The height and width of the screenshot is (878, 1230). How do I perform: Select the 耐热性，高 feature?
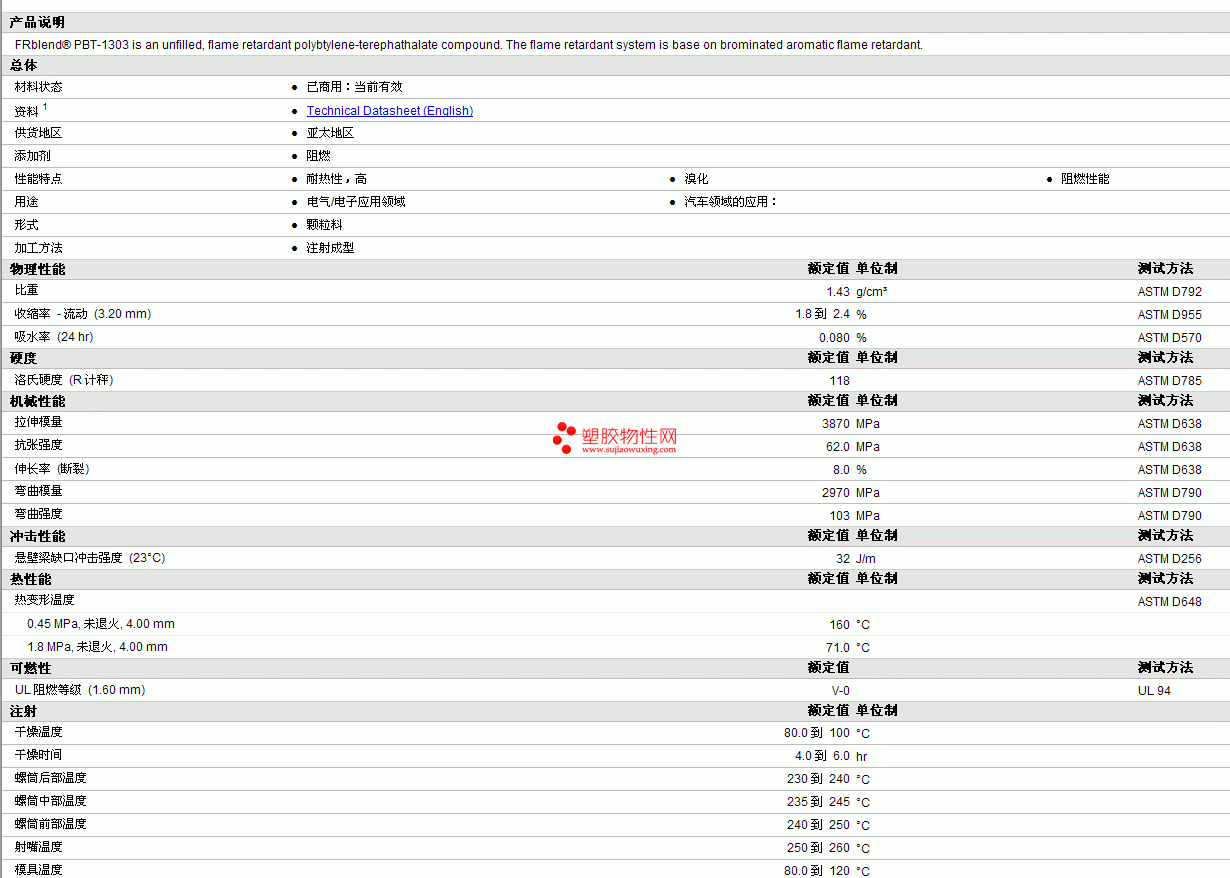[x=336, y=179]
